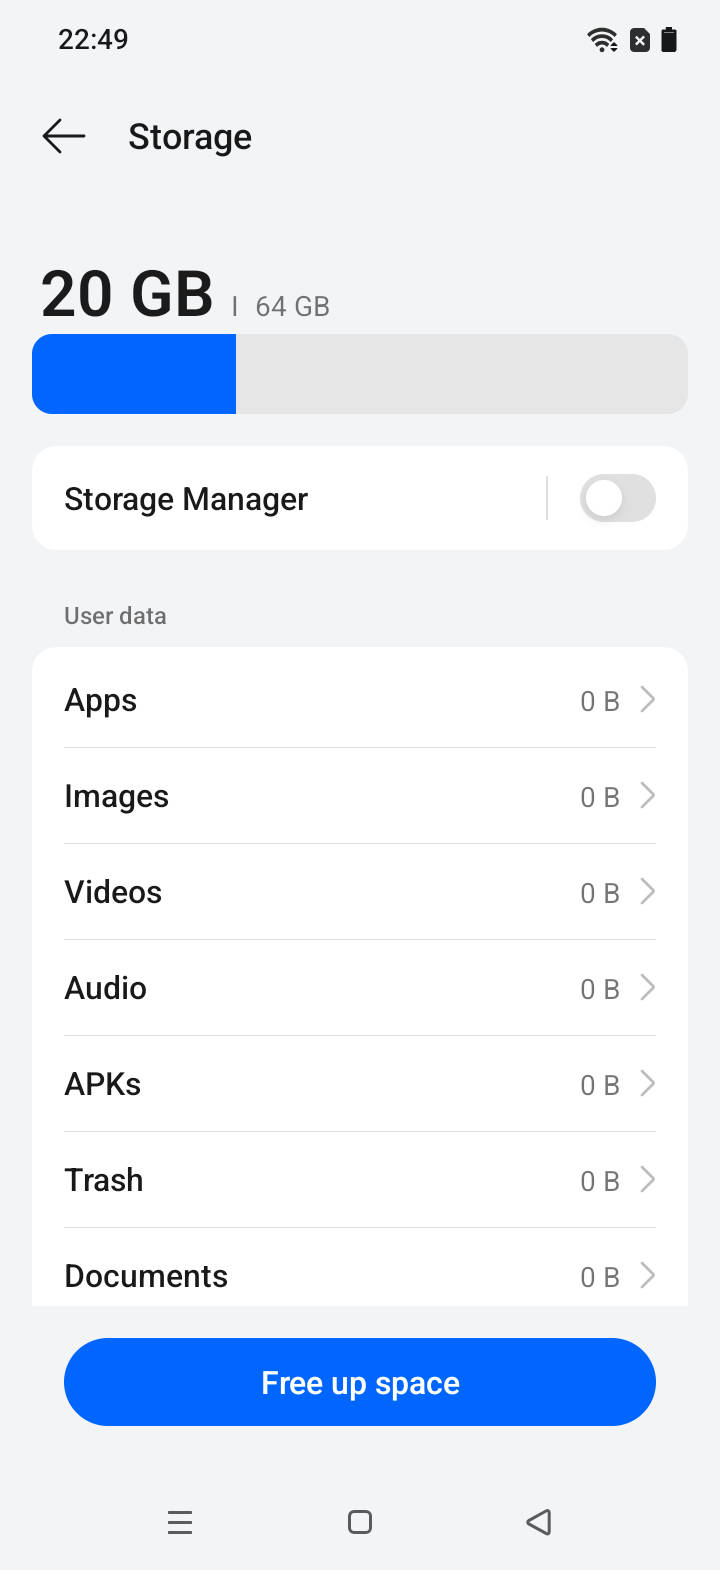
Task: Tap the back triangle navigation icon
Action: tap(539, 1522)
